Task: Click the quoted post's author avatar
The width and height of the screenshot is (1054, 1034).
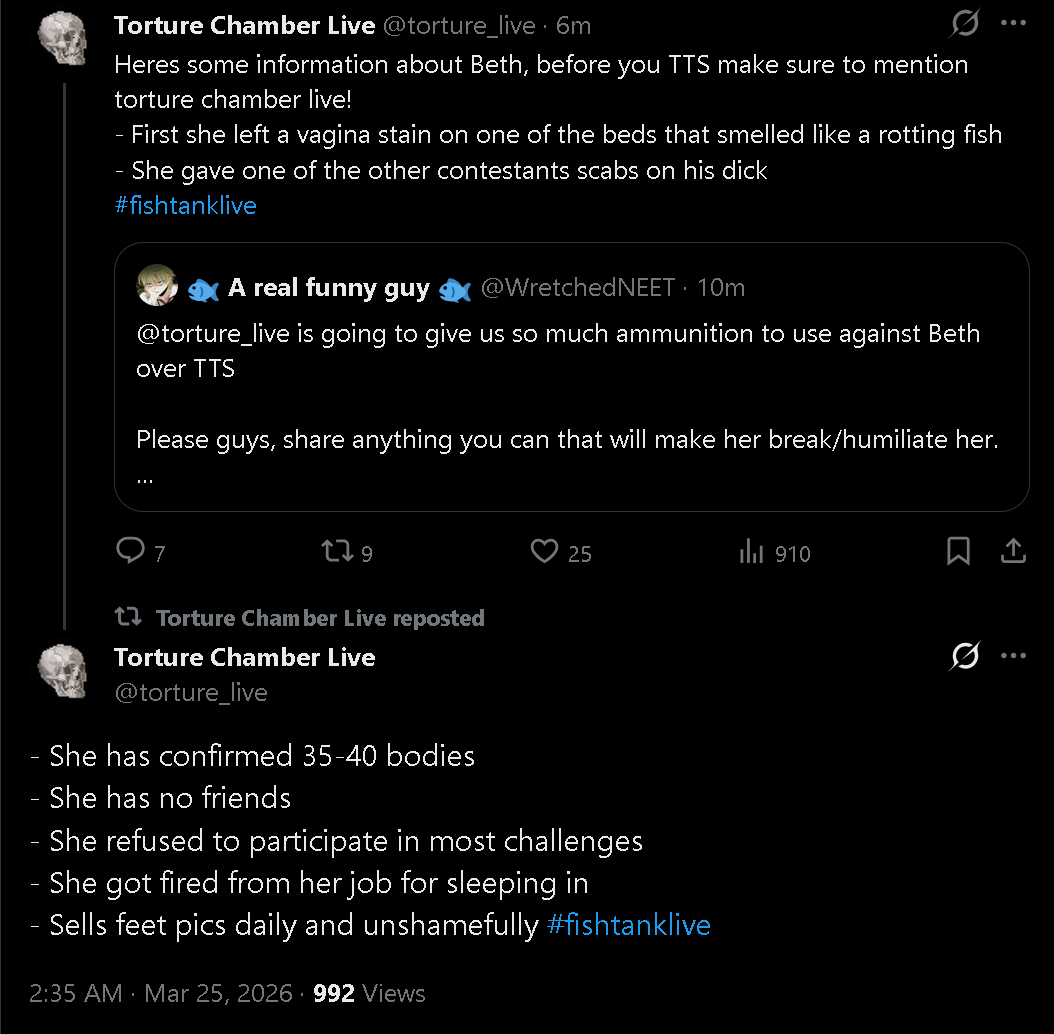Action: coord(157,287)
